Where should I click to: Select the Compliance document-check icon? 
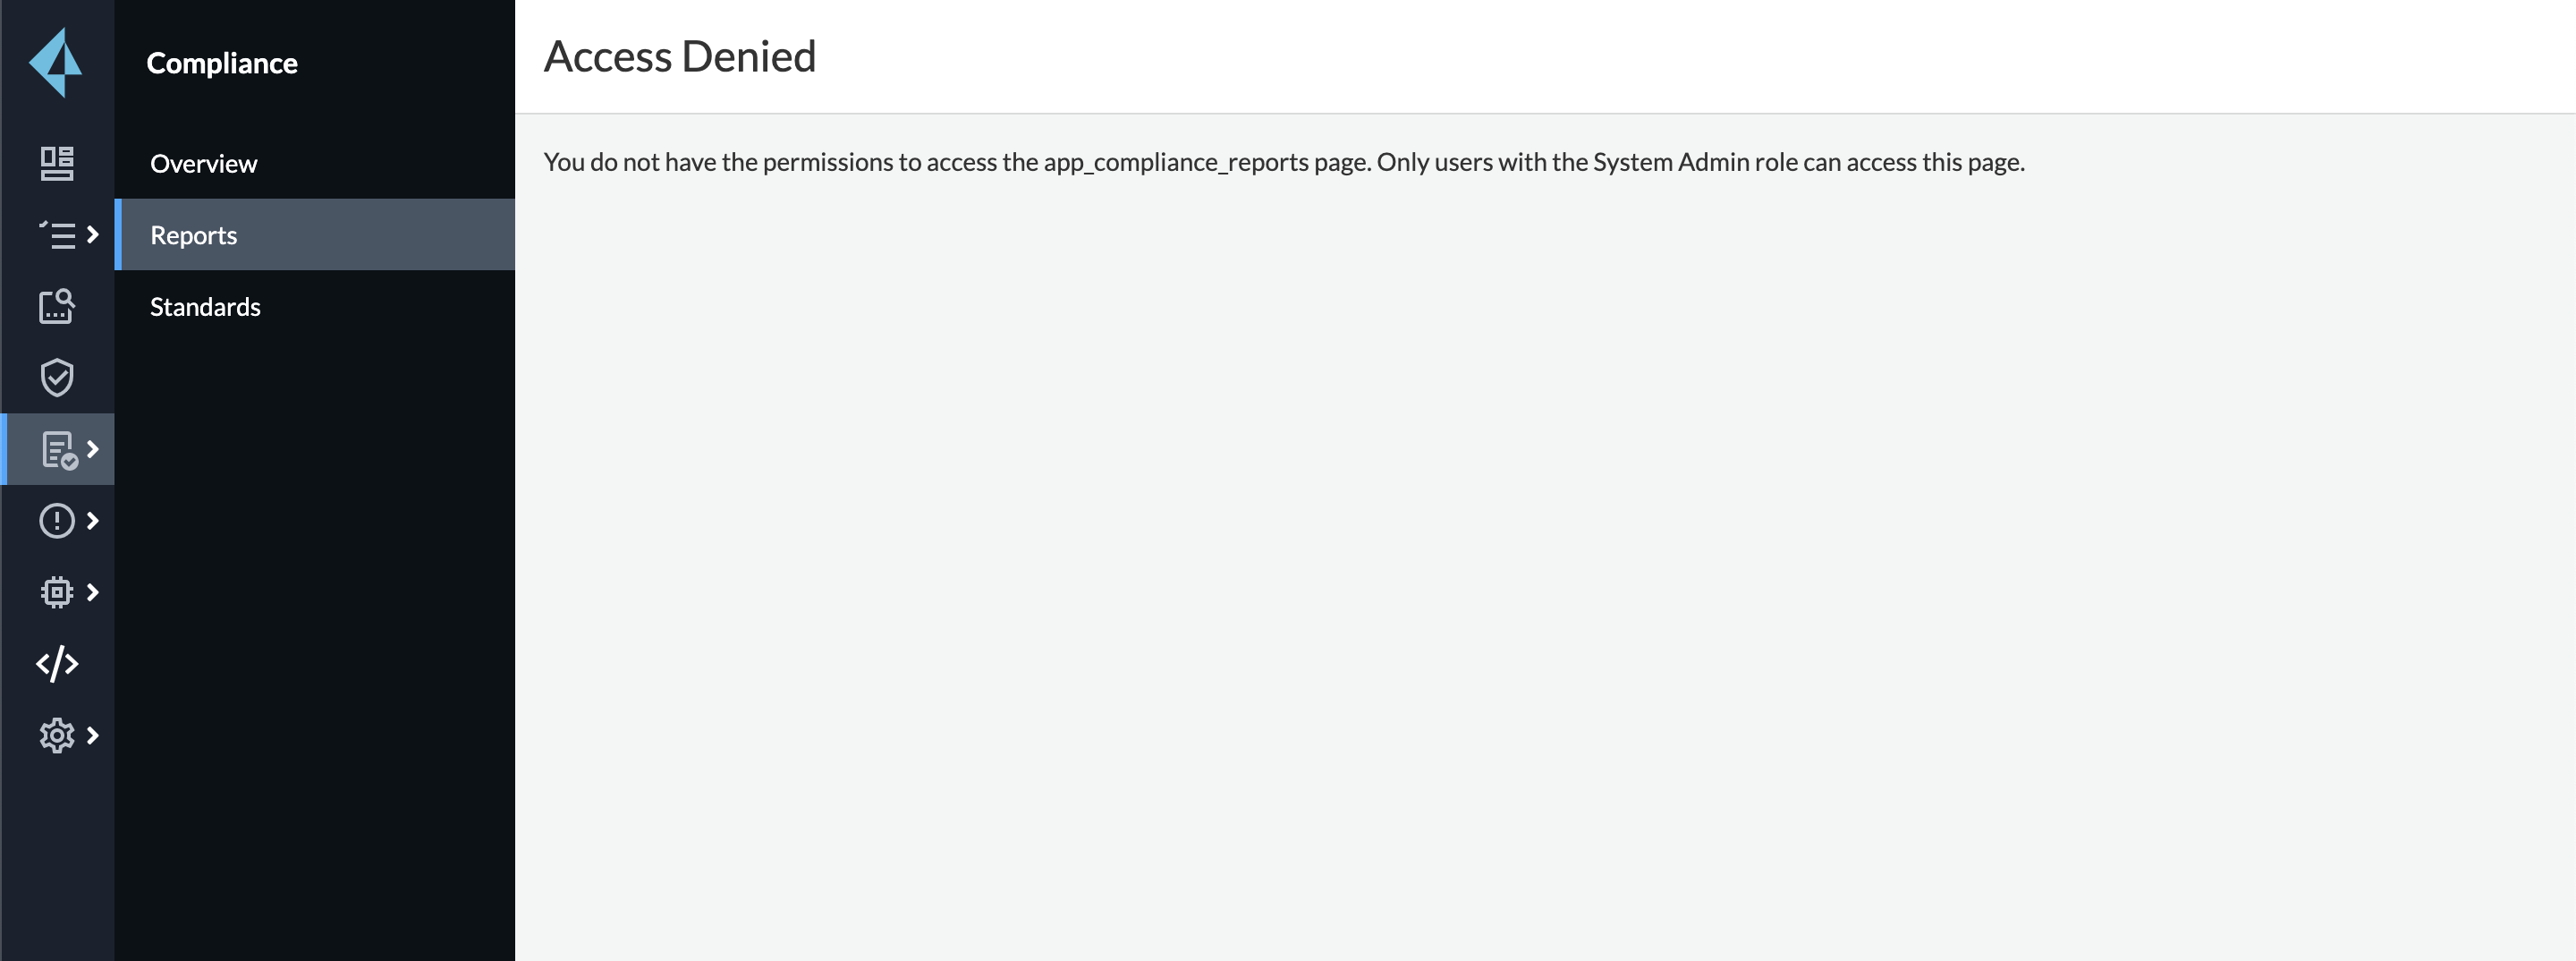point(58,449)
